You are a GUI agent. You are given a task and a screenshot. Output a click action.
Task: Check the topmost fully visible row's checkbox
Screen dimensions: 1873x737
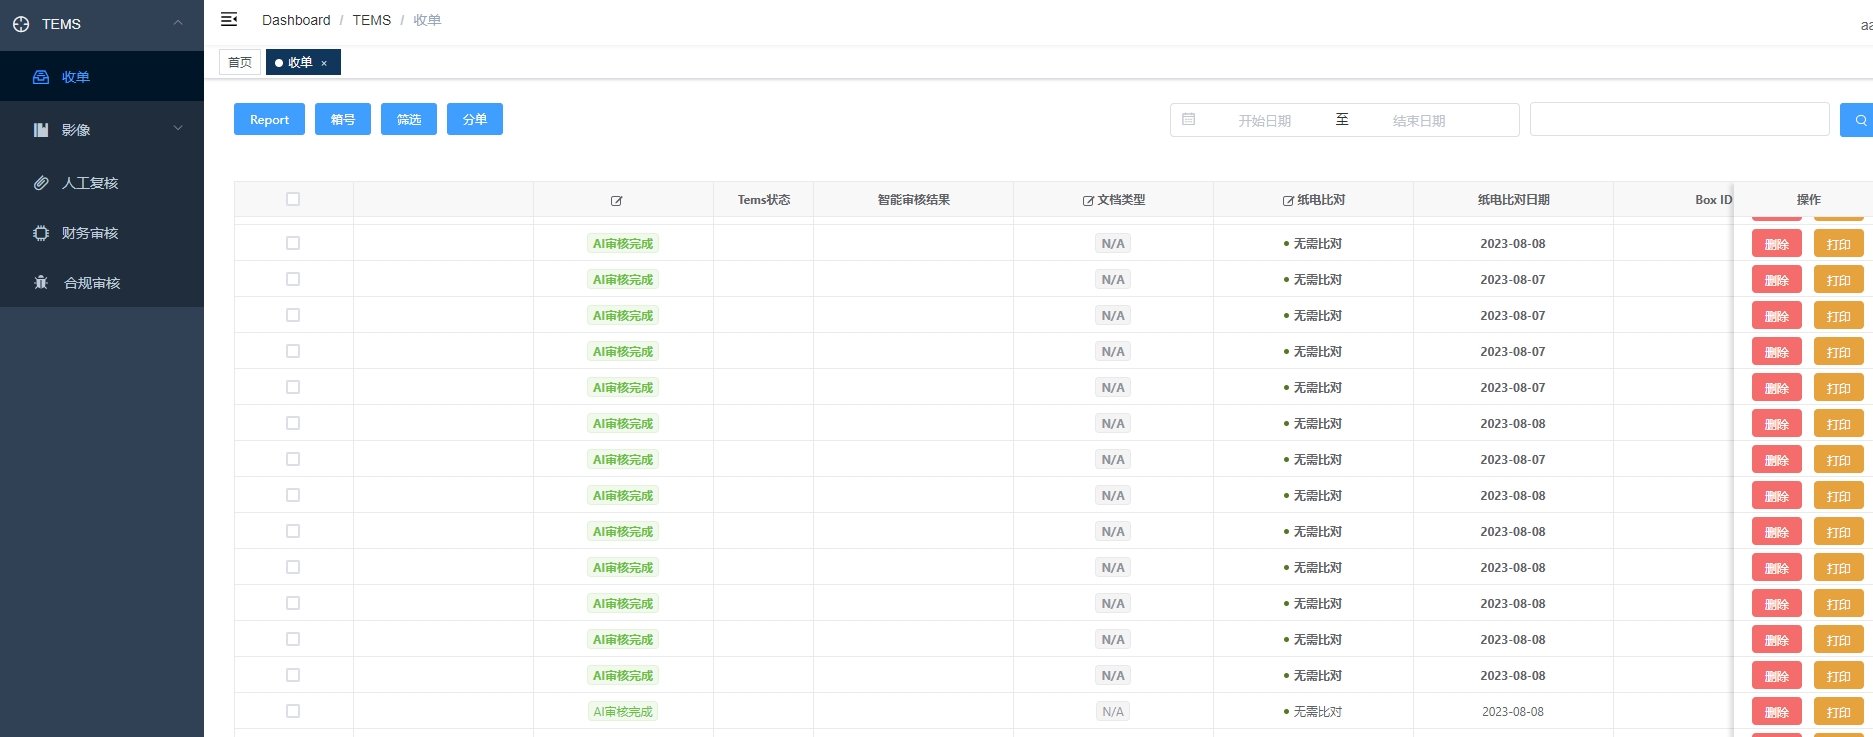tap(293, 243)
